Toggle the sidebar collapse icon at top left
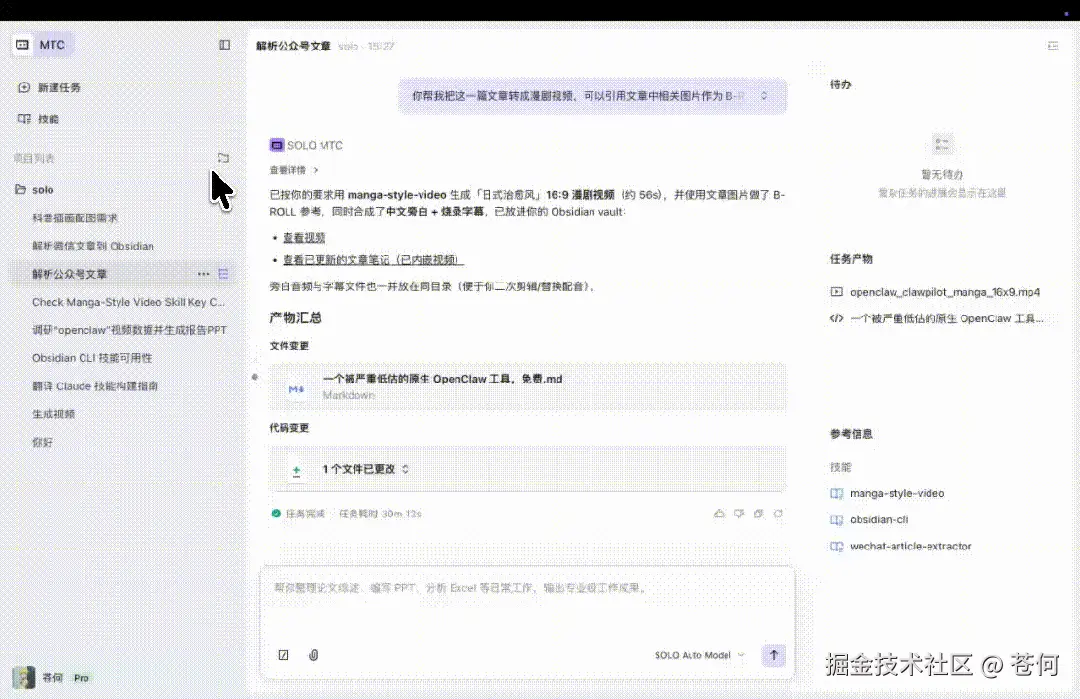The height and width of the screenshot is (699, 1080). 224,45
